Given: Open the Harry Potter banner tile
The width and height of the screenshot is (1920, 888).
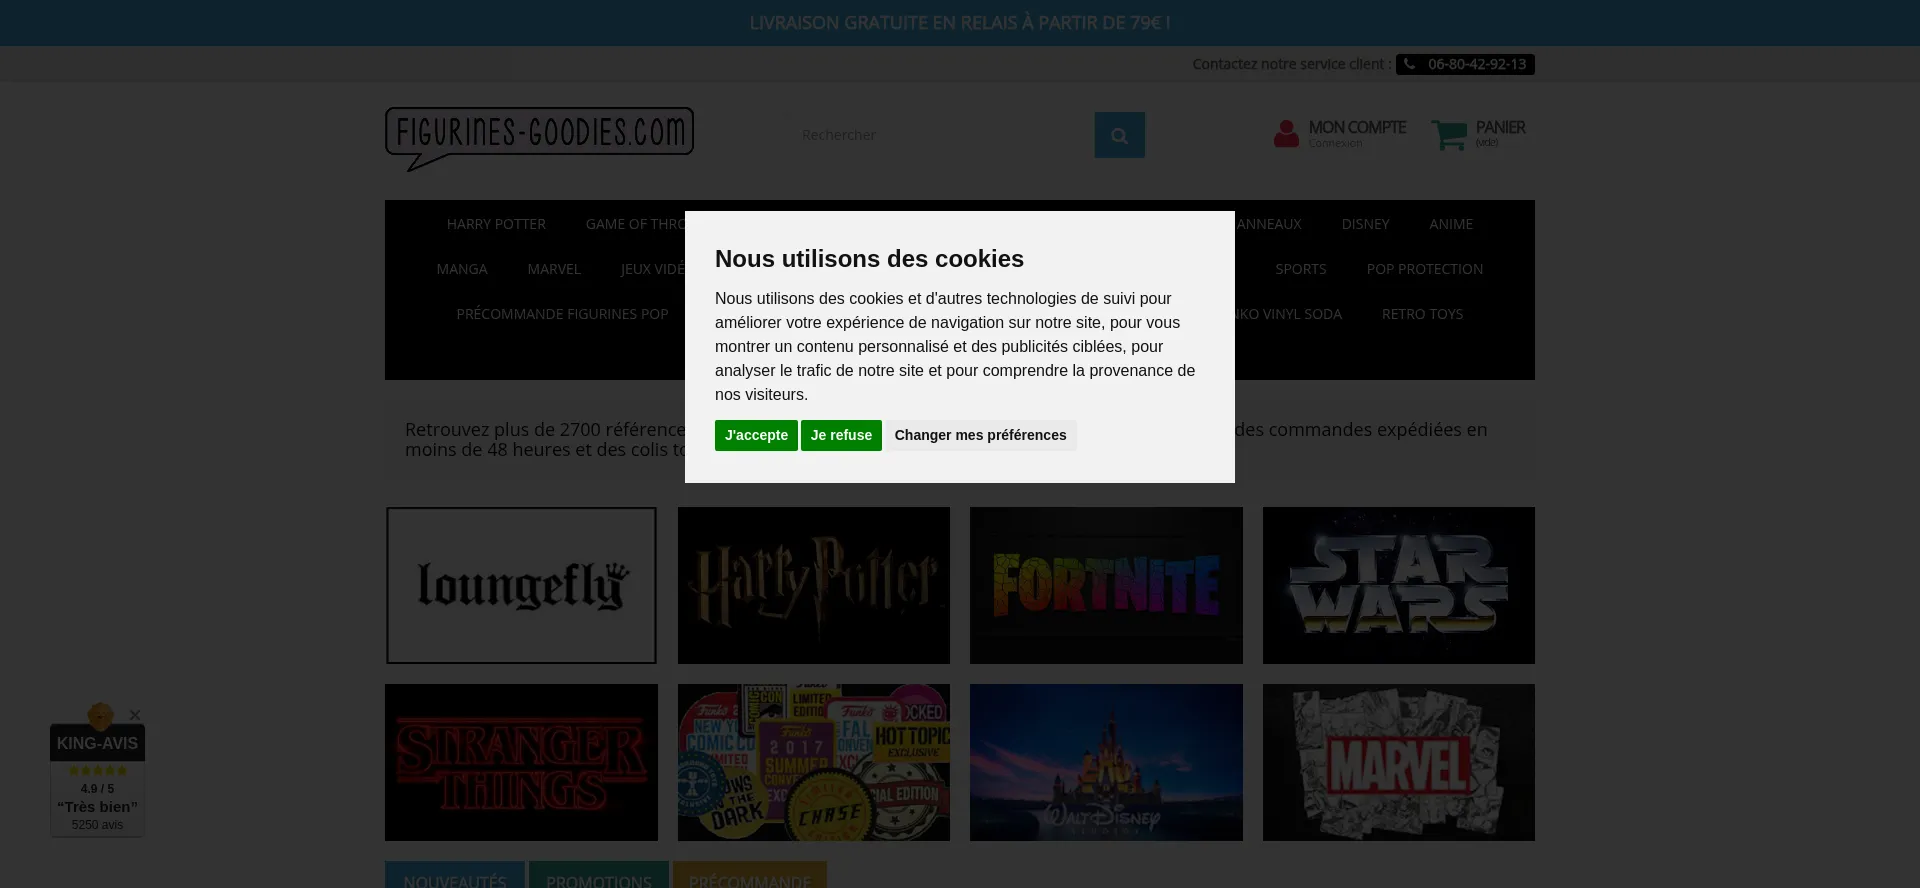Looking at the screenshot, I should click(x=814, y=585).
